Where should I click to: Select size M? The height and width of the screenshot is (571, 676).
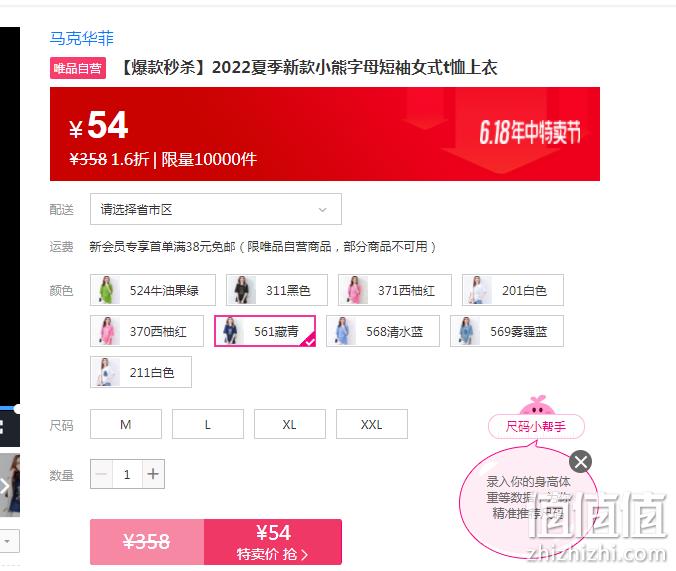coord(126,424)
